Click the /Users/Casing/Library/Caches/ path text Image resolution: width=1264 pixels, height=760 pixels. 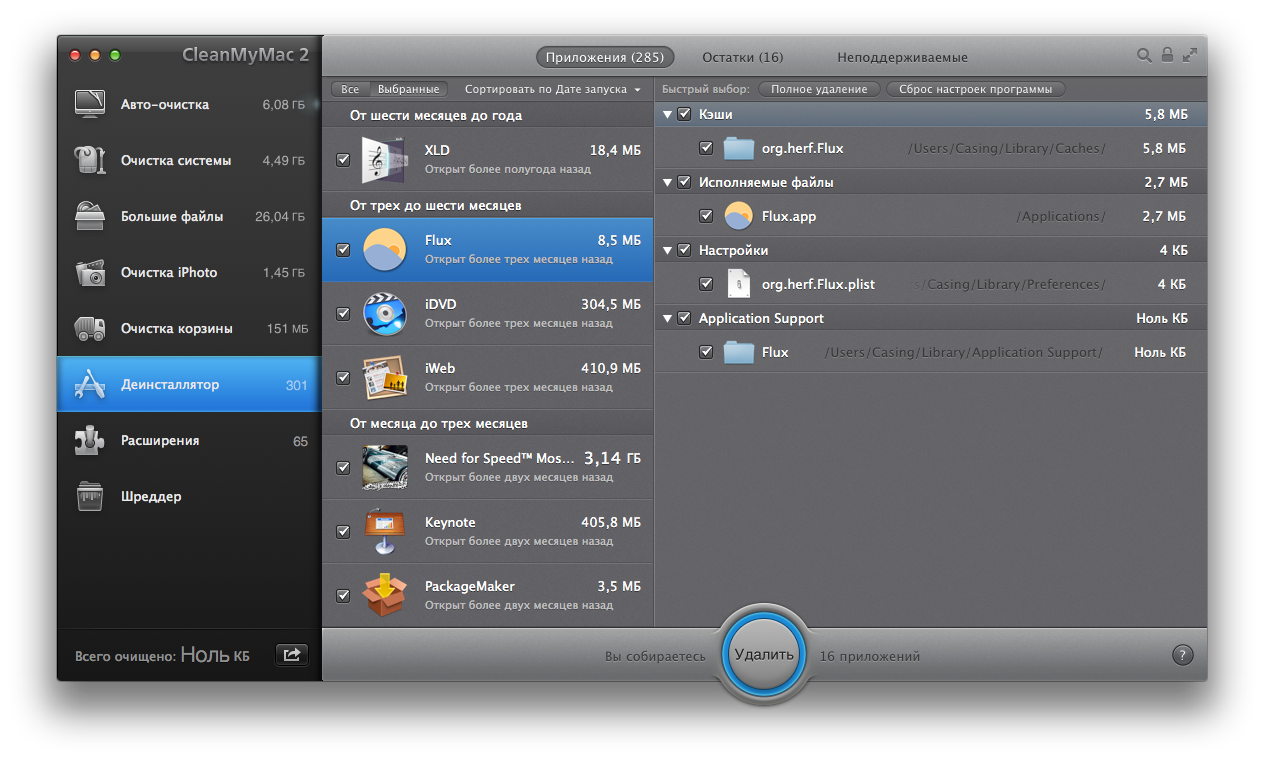pyautogui.click(x=1007, y=148)
